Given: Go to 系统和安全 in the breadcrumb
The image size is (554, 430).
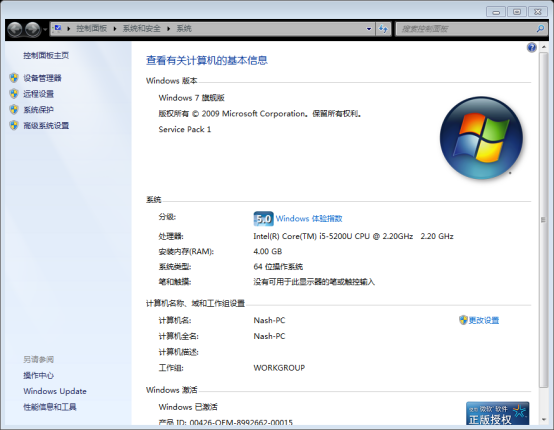Looking at the screenshot, I should [x=141, y=29].
